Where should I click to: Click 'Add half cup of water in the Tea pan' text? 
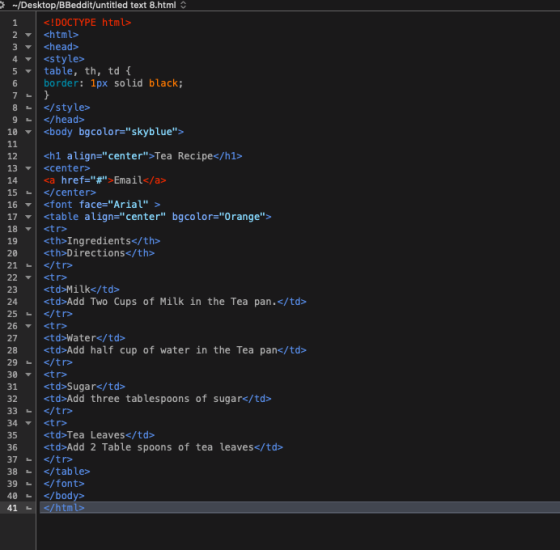pos(172,350)
